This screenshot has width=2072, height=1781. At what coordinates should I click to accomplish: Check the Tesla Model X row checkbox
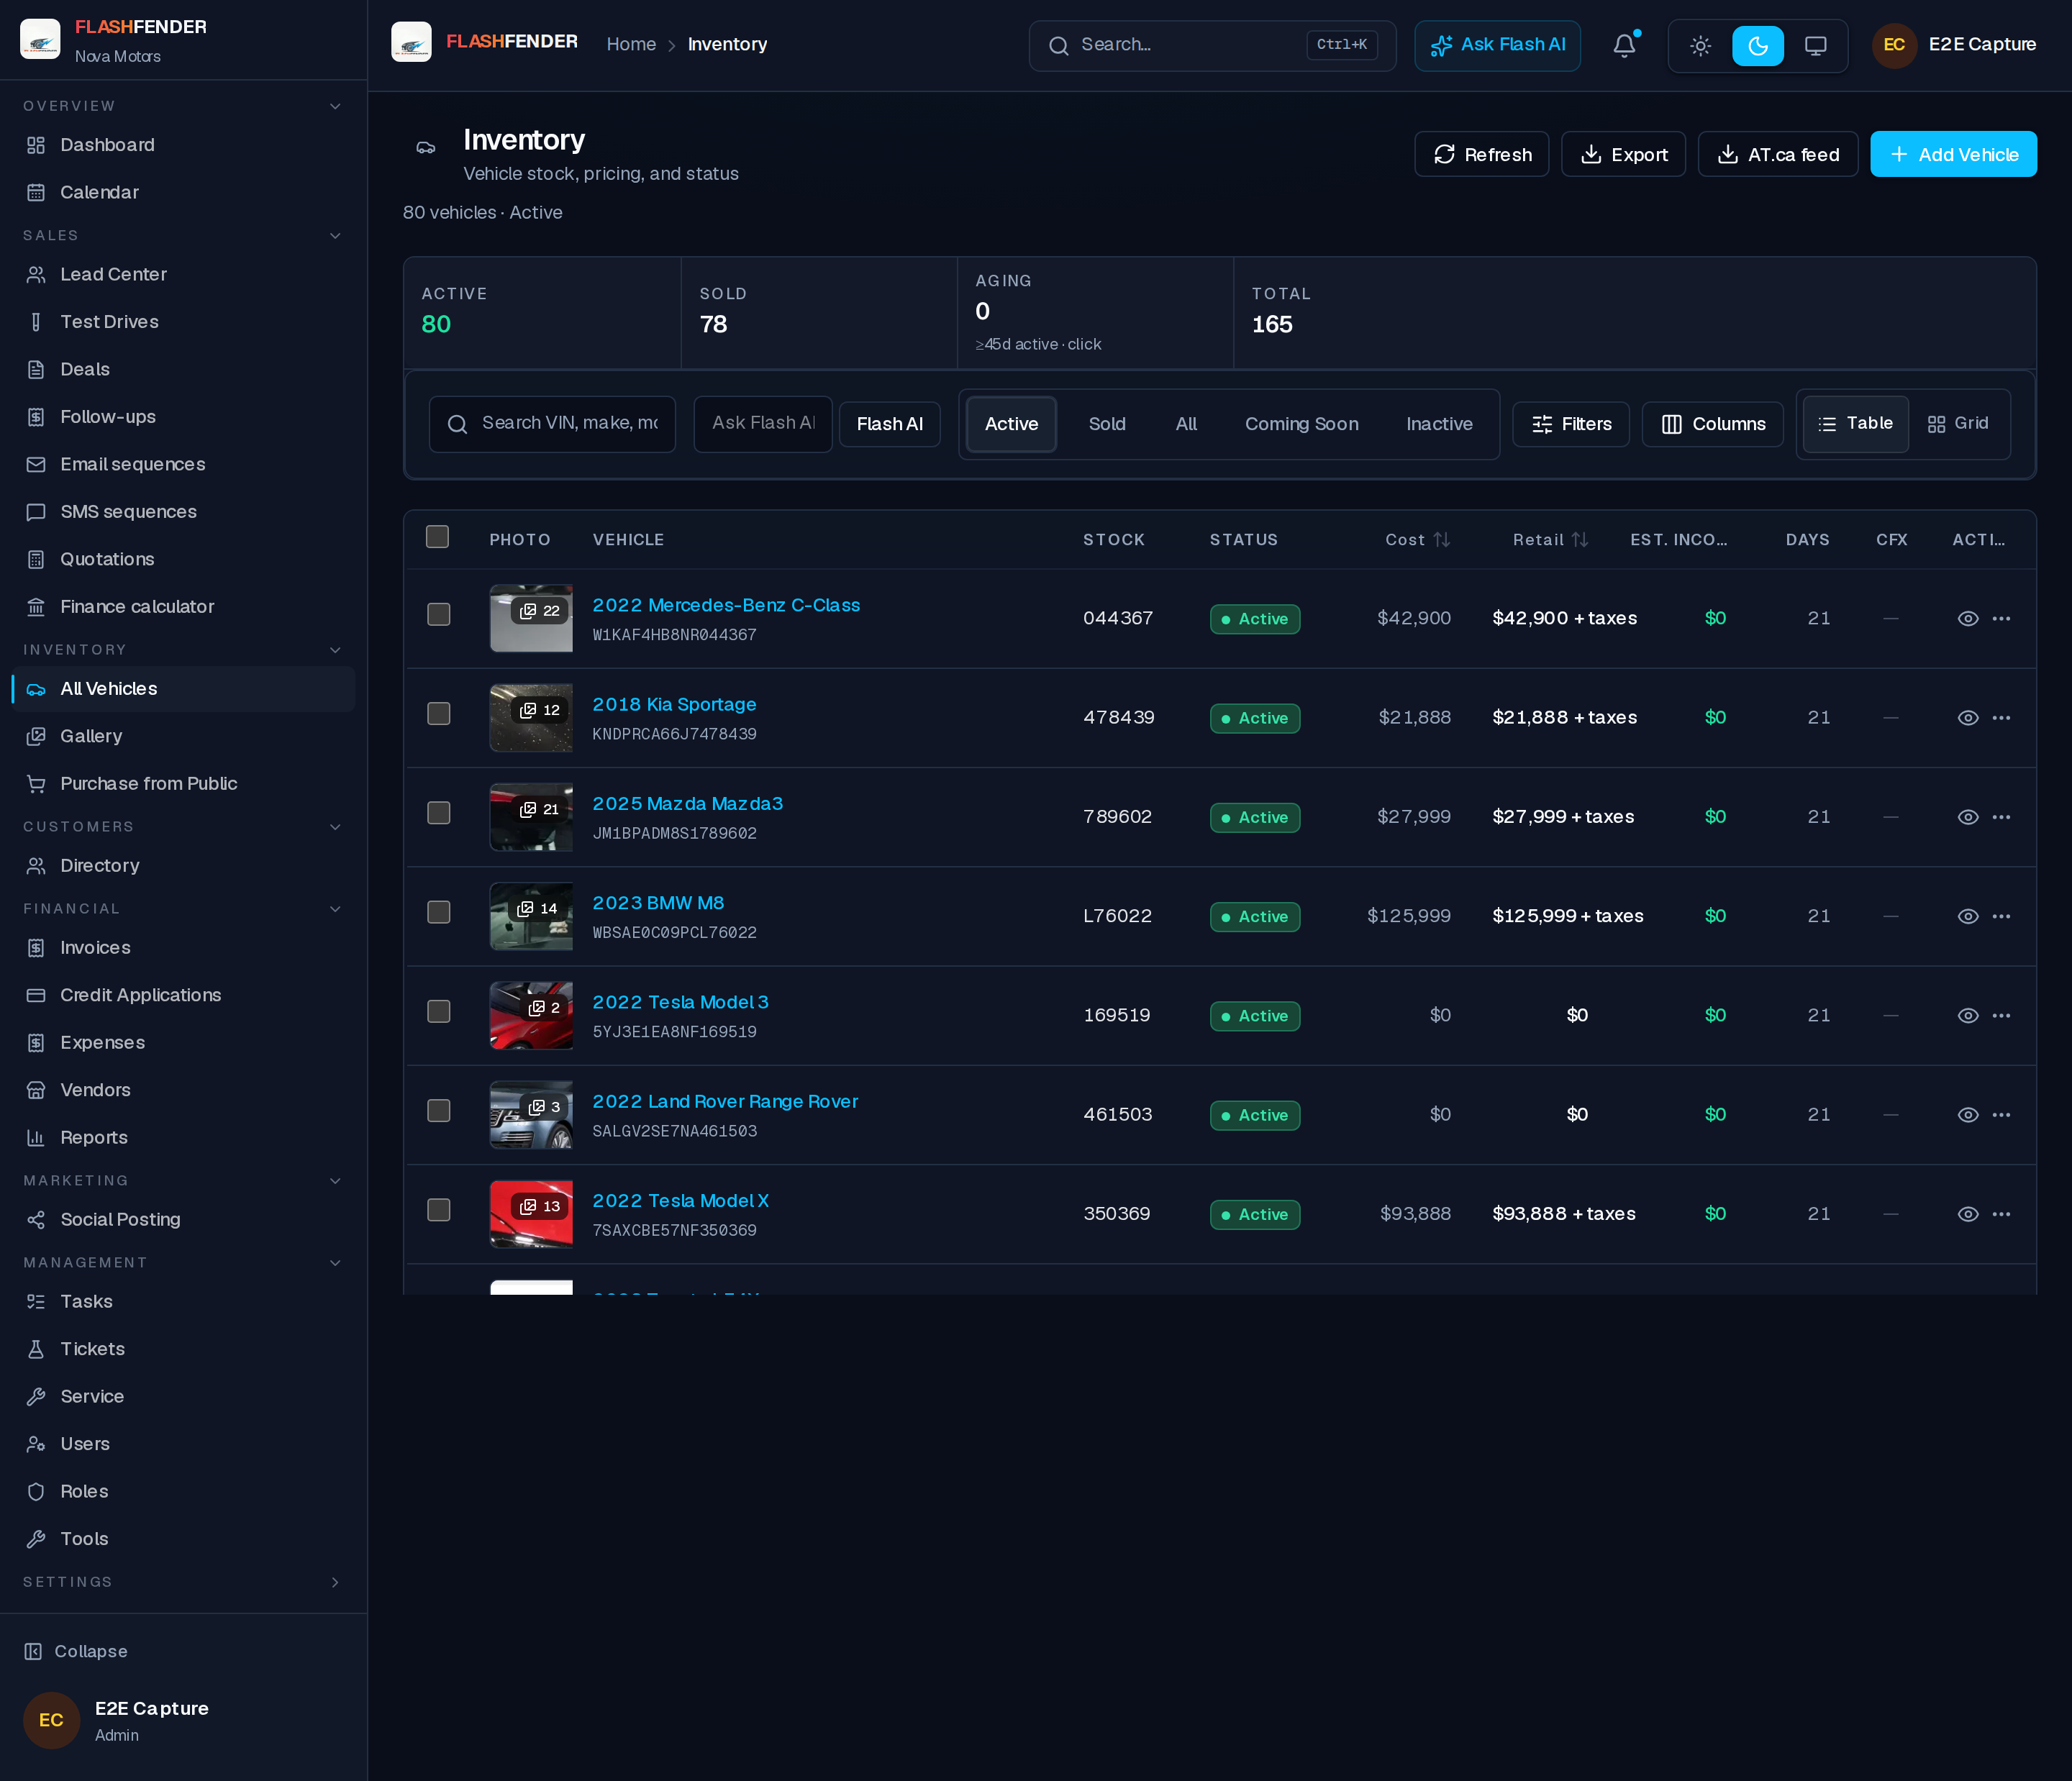tap(439, 1210)
